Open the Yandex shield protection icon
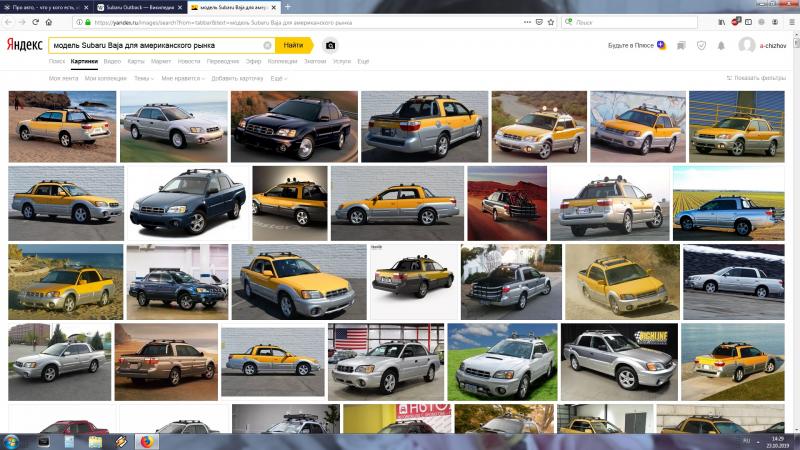Screen dimensions: 800x450 [702, 45]
